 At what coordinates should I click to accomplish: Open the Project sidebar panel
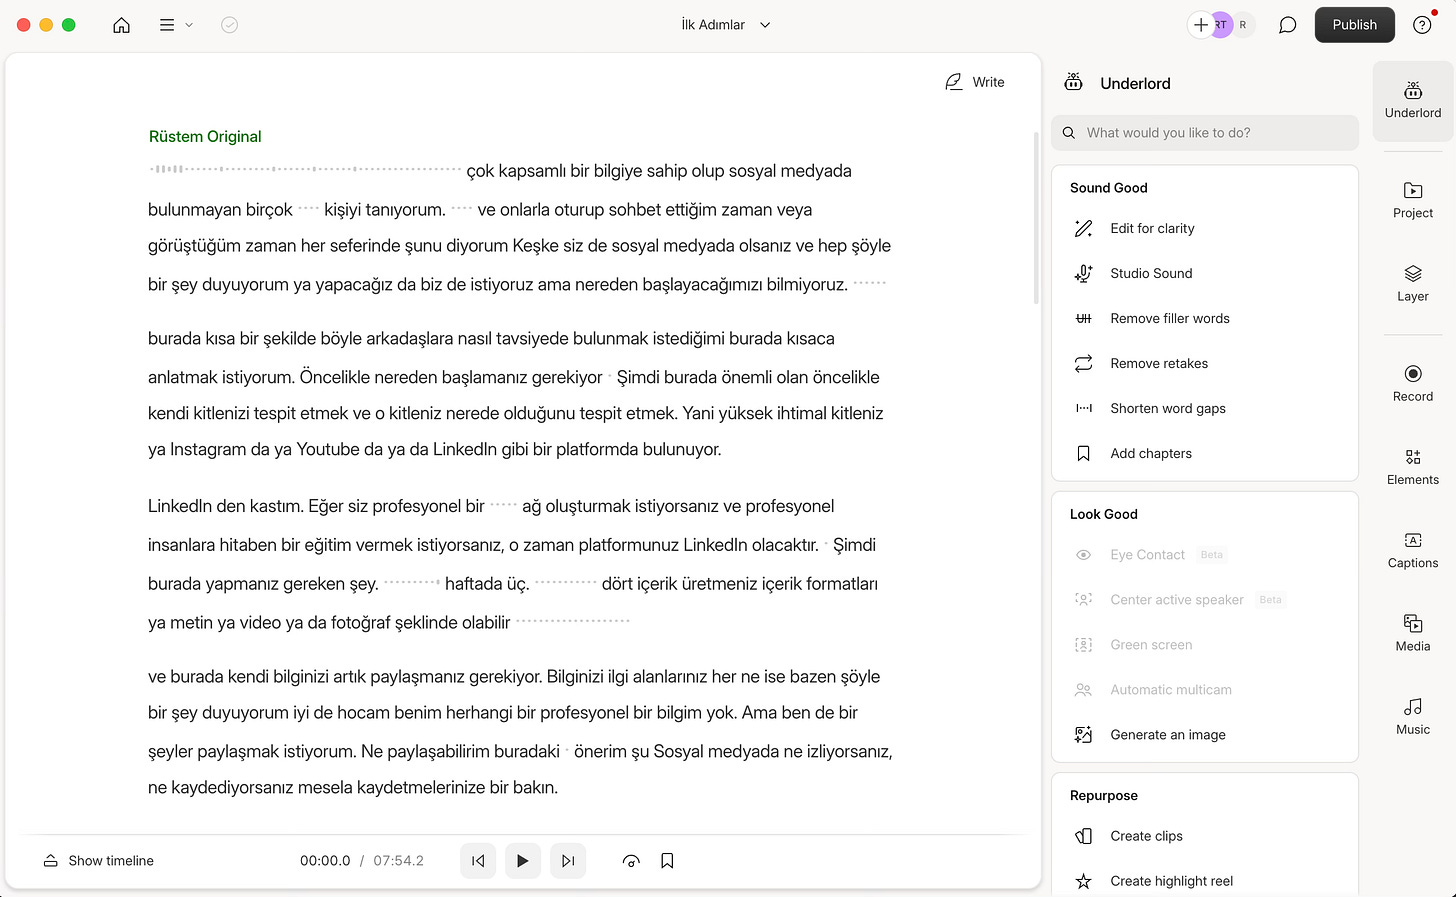[x=1413, y=200]
